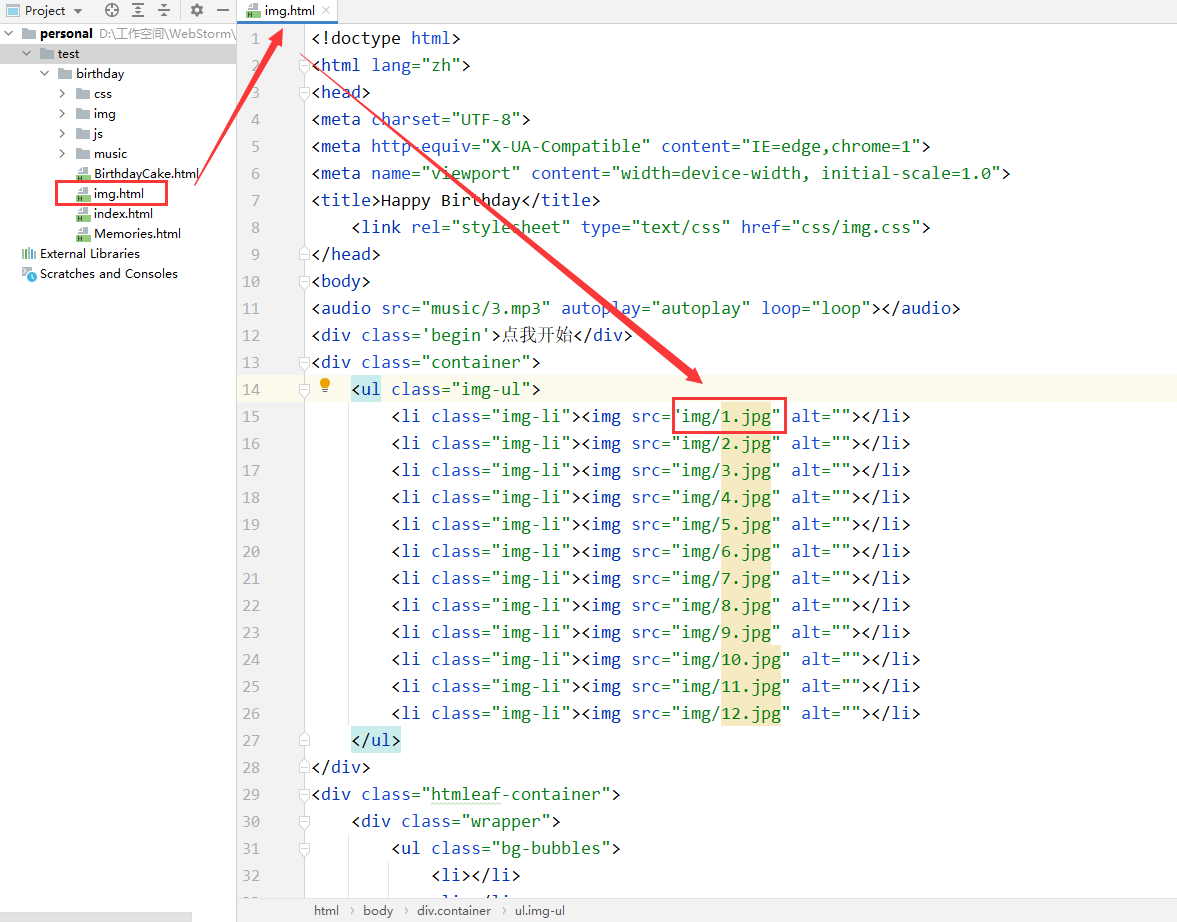Viewport: 1177px width, 922px height.
Task: Fold the body block on line 10
Action: point(304,282)
